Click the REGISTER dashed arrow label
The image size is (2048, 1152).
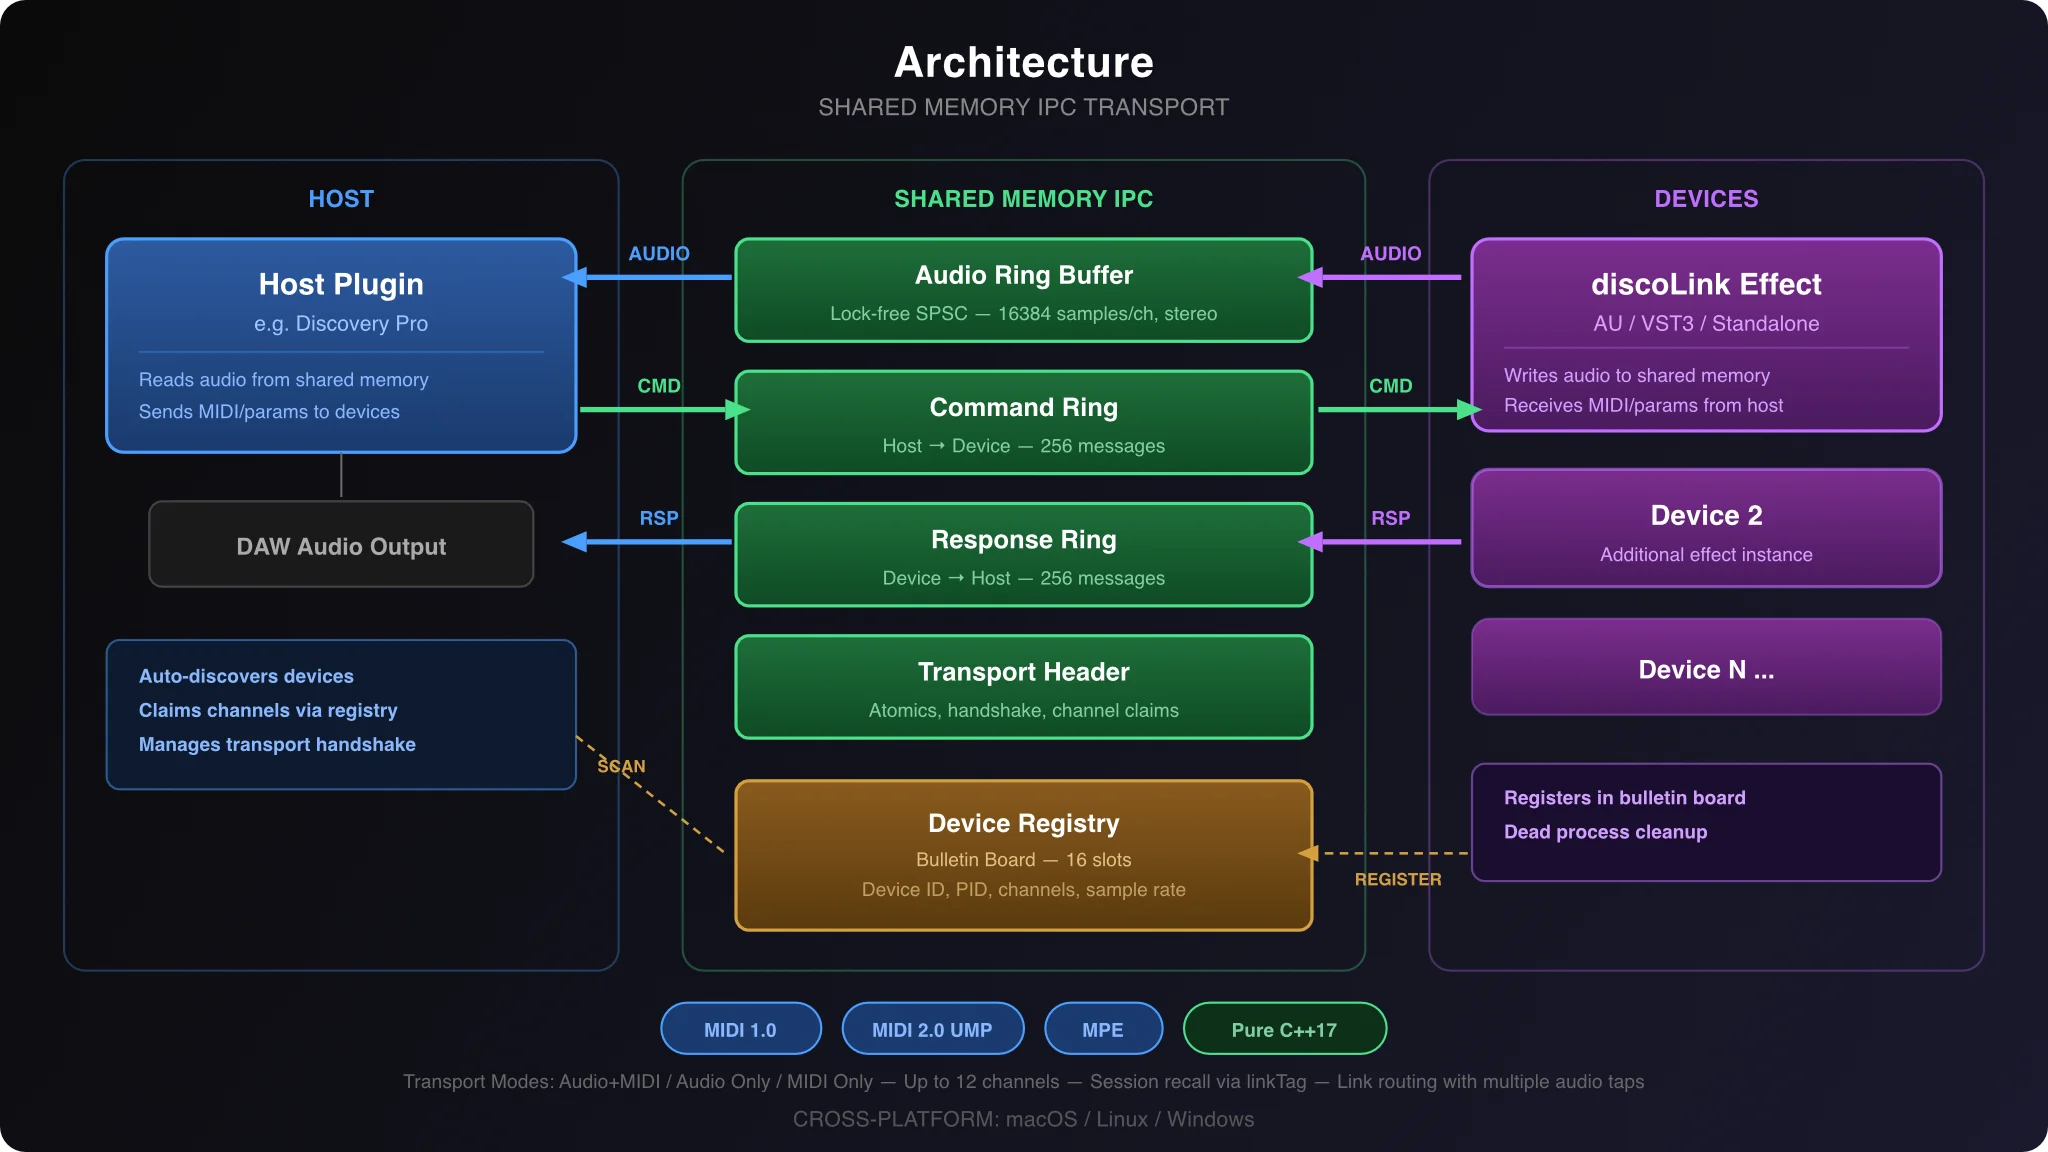click(1398, 879)
